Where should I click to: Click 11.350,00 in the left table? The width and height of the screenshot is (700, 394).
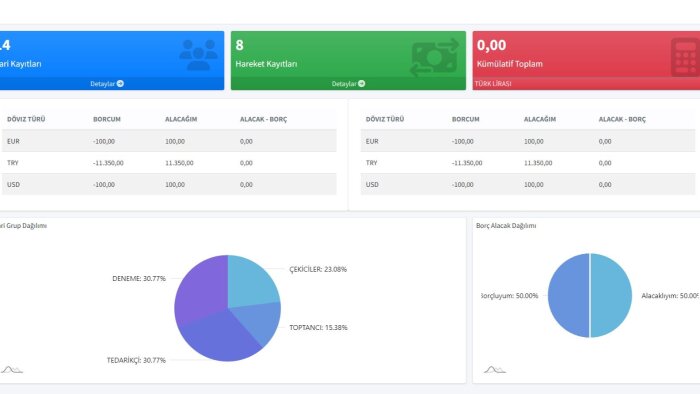(x=179, y=163)
